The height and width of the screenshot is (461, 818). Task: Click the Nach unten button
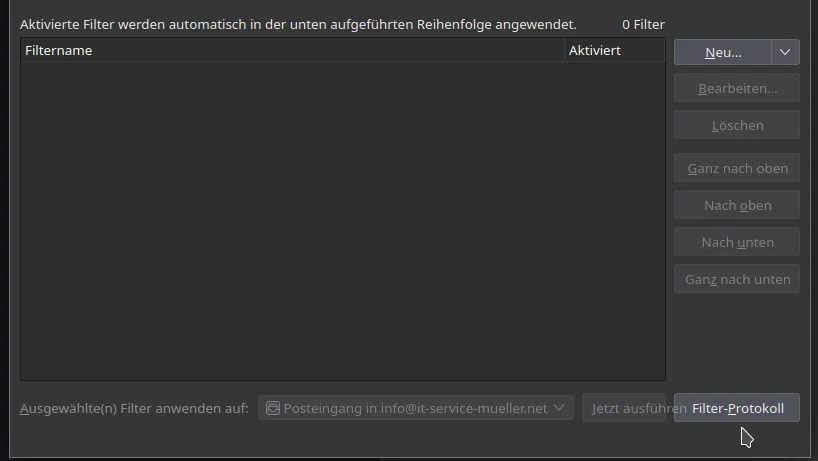[737, 242]
